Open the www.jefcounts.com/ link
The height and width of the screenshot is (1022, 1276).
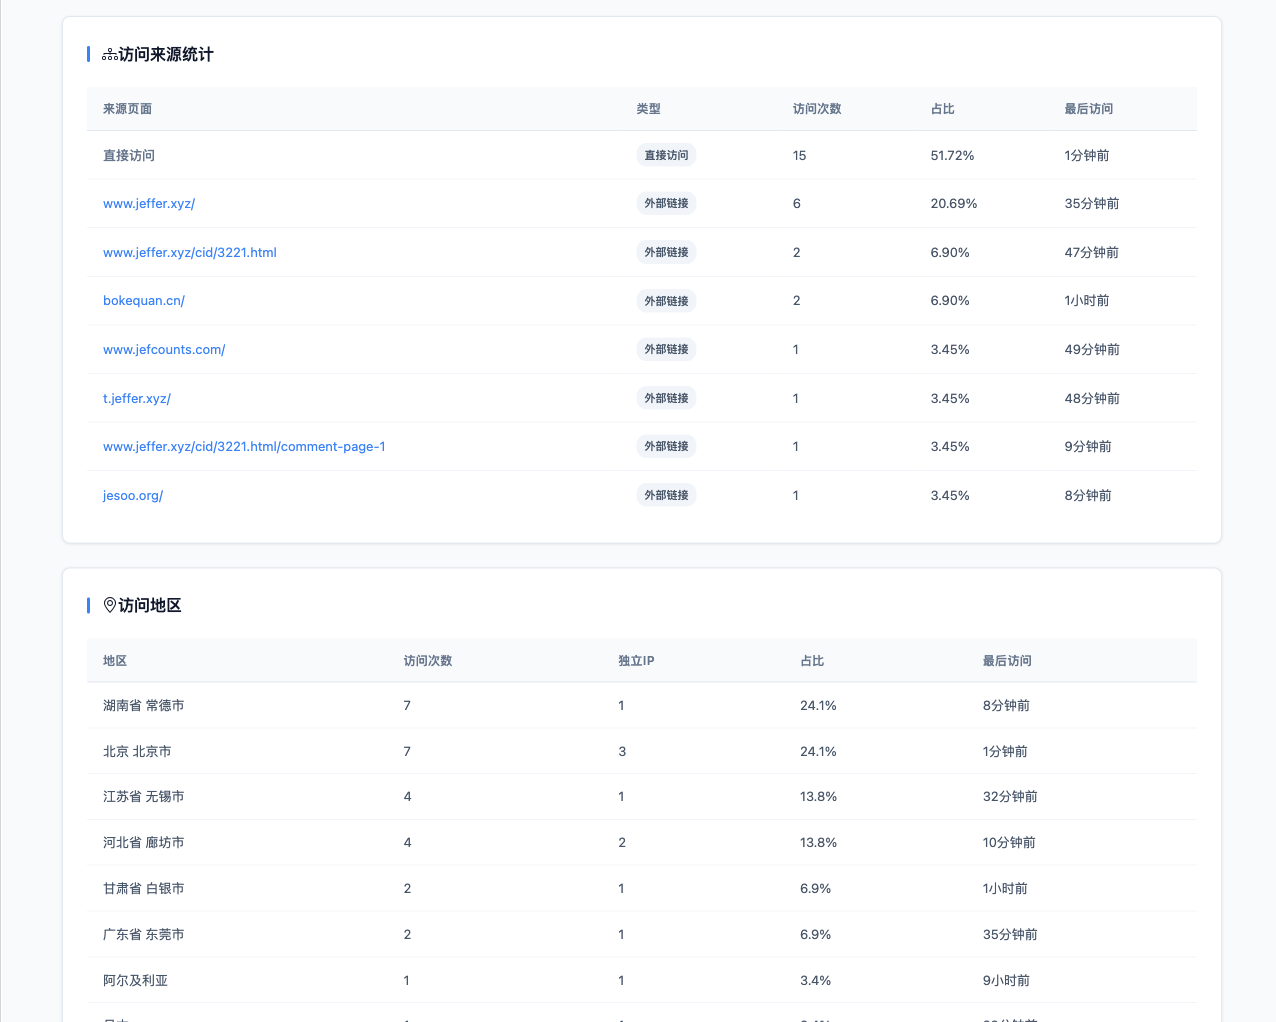164,350
